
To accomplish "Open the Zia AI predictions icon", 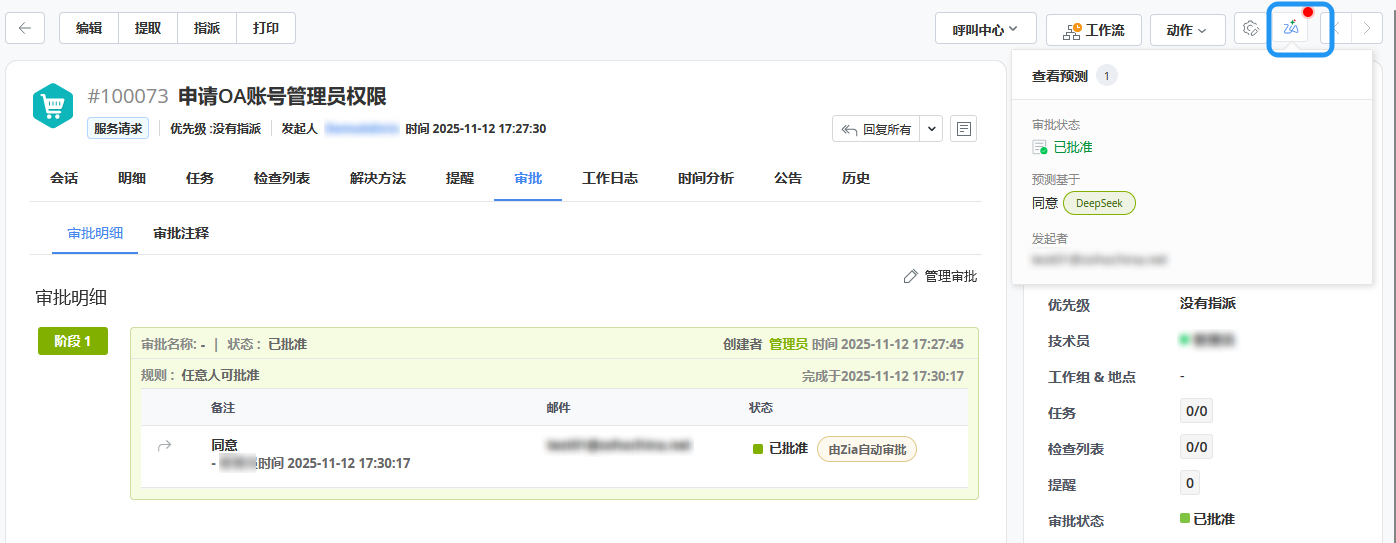I will [x=1291, y=29].
